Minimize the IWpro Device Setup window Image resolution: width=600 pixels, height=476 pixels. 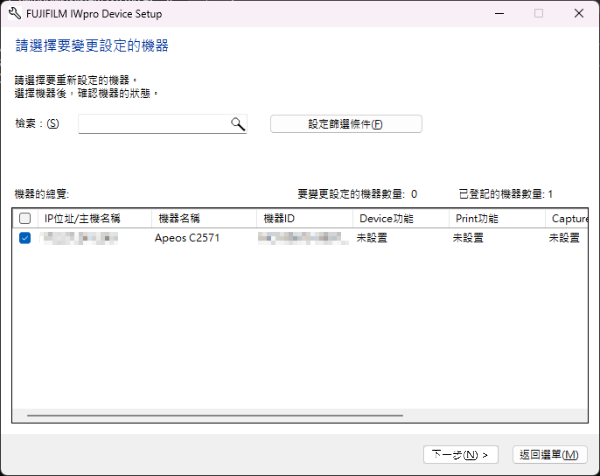point(499,14)
